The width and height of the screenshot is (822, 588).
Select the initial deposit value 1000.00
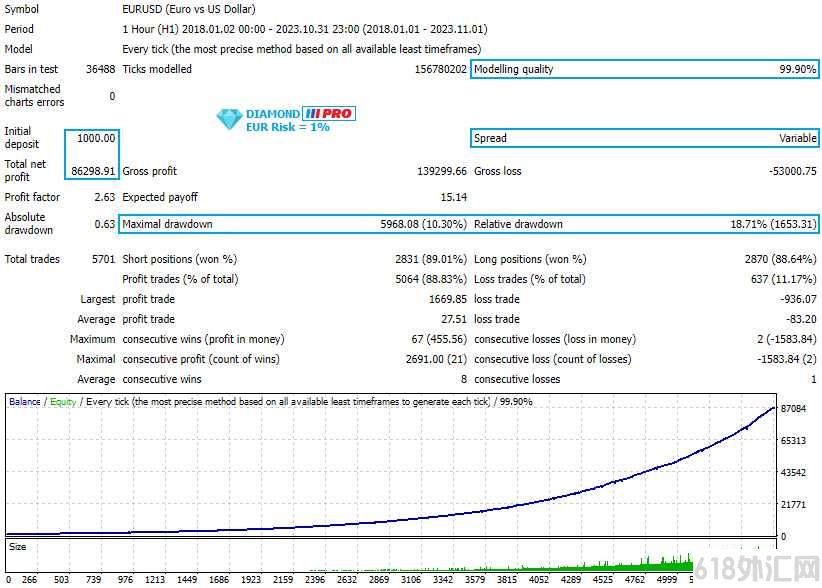click(x=96, y=138)
